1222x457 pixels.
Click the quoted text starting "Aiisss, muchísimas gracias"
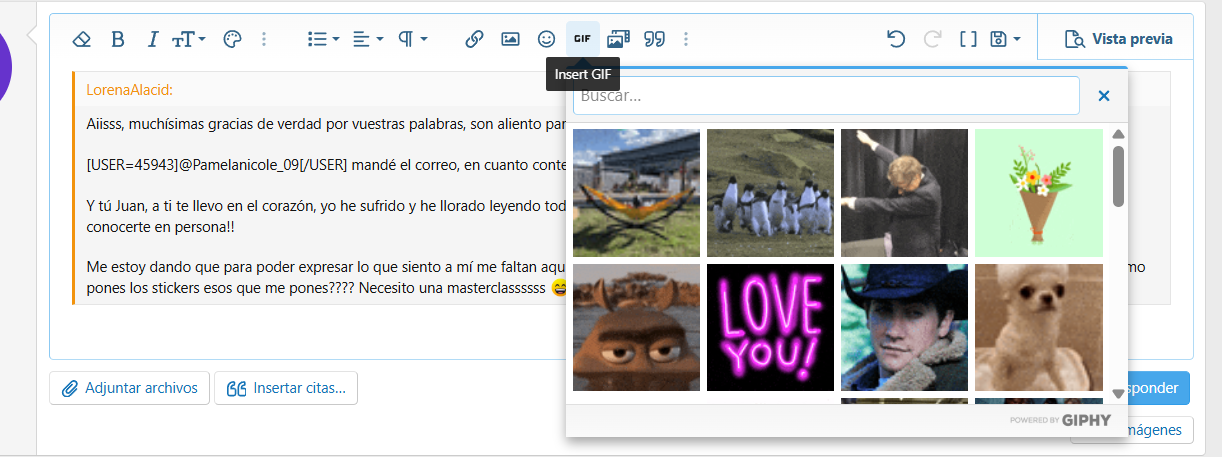pyautogui.click(x=327, y=124)
